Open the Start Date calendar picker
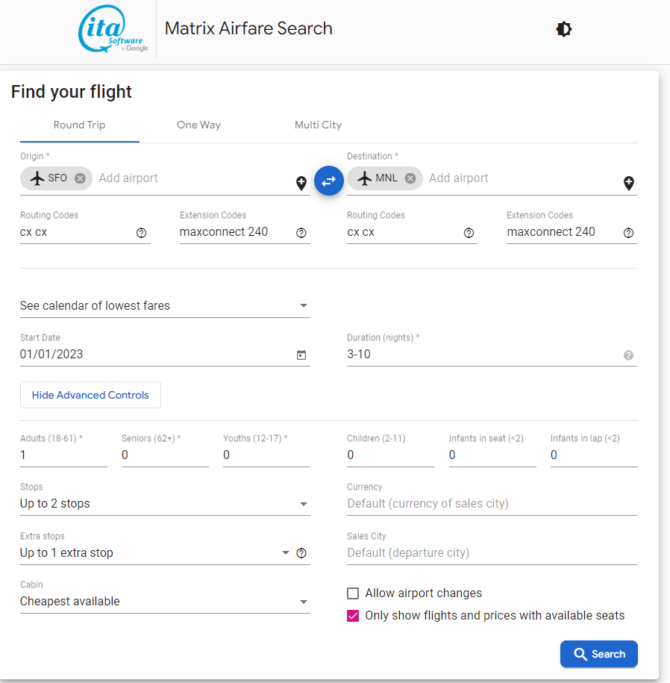The width and height of the screenshot is (670, 683). pyautogui.click(x=301, y=355)
